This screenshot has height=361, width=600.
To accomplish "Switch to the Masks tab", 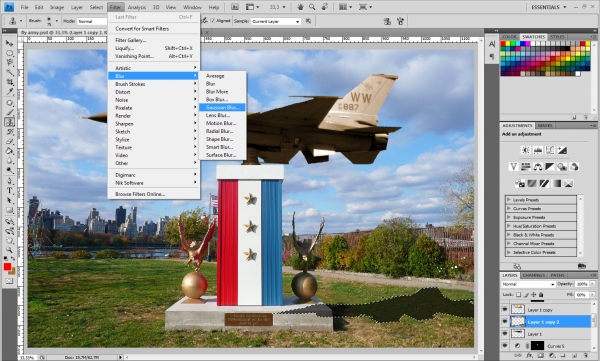I will (x=545, y=126).
